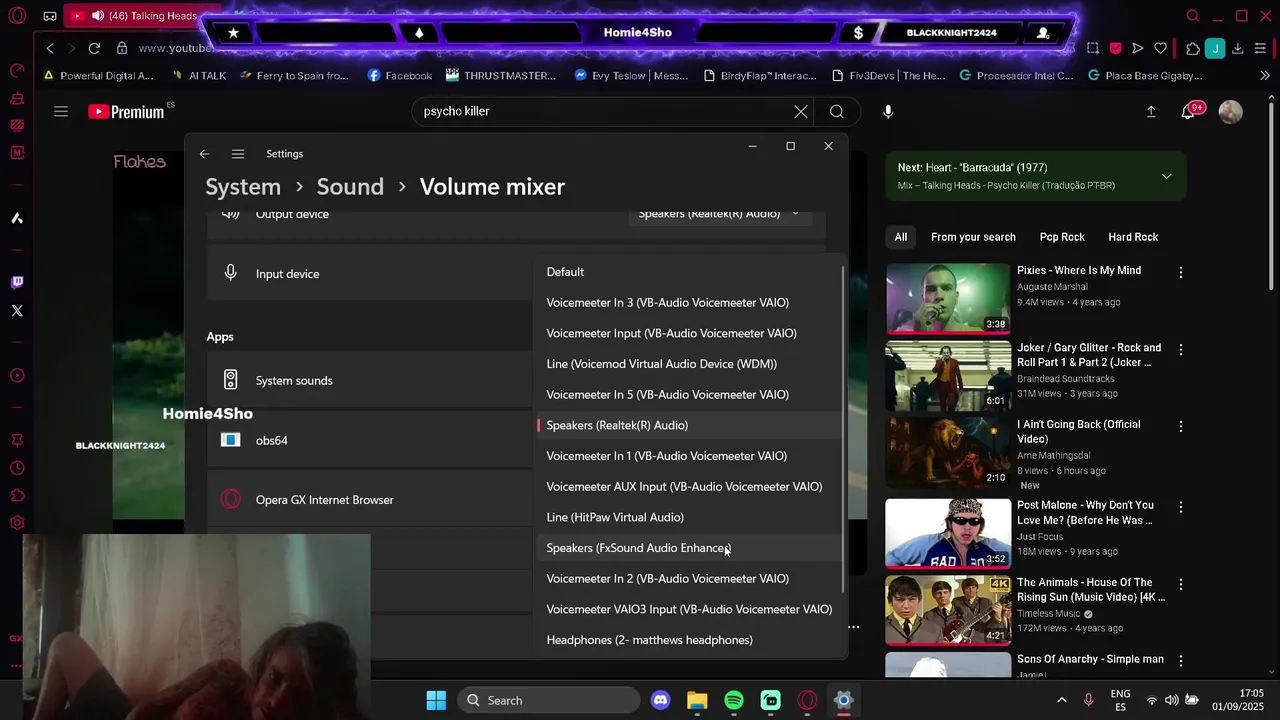Open the sidebar player icon

[17, 376]
